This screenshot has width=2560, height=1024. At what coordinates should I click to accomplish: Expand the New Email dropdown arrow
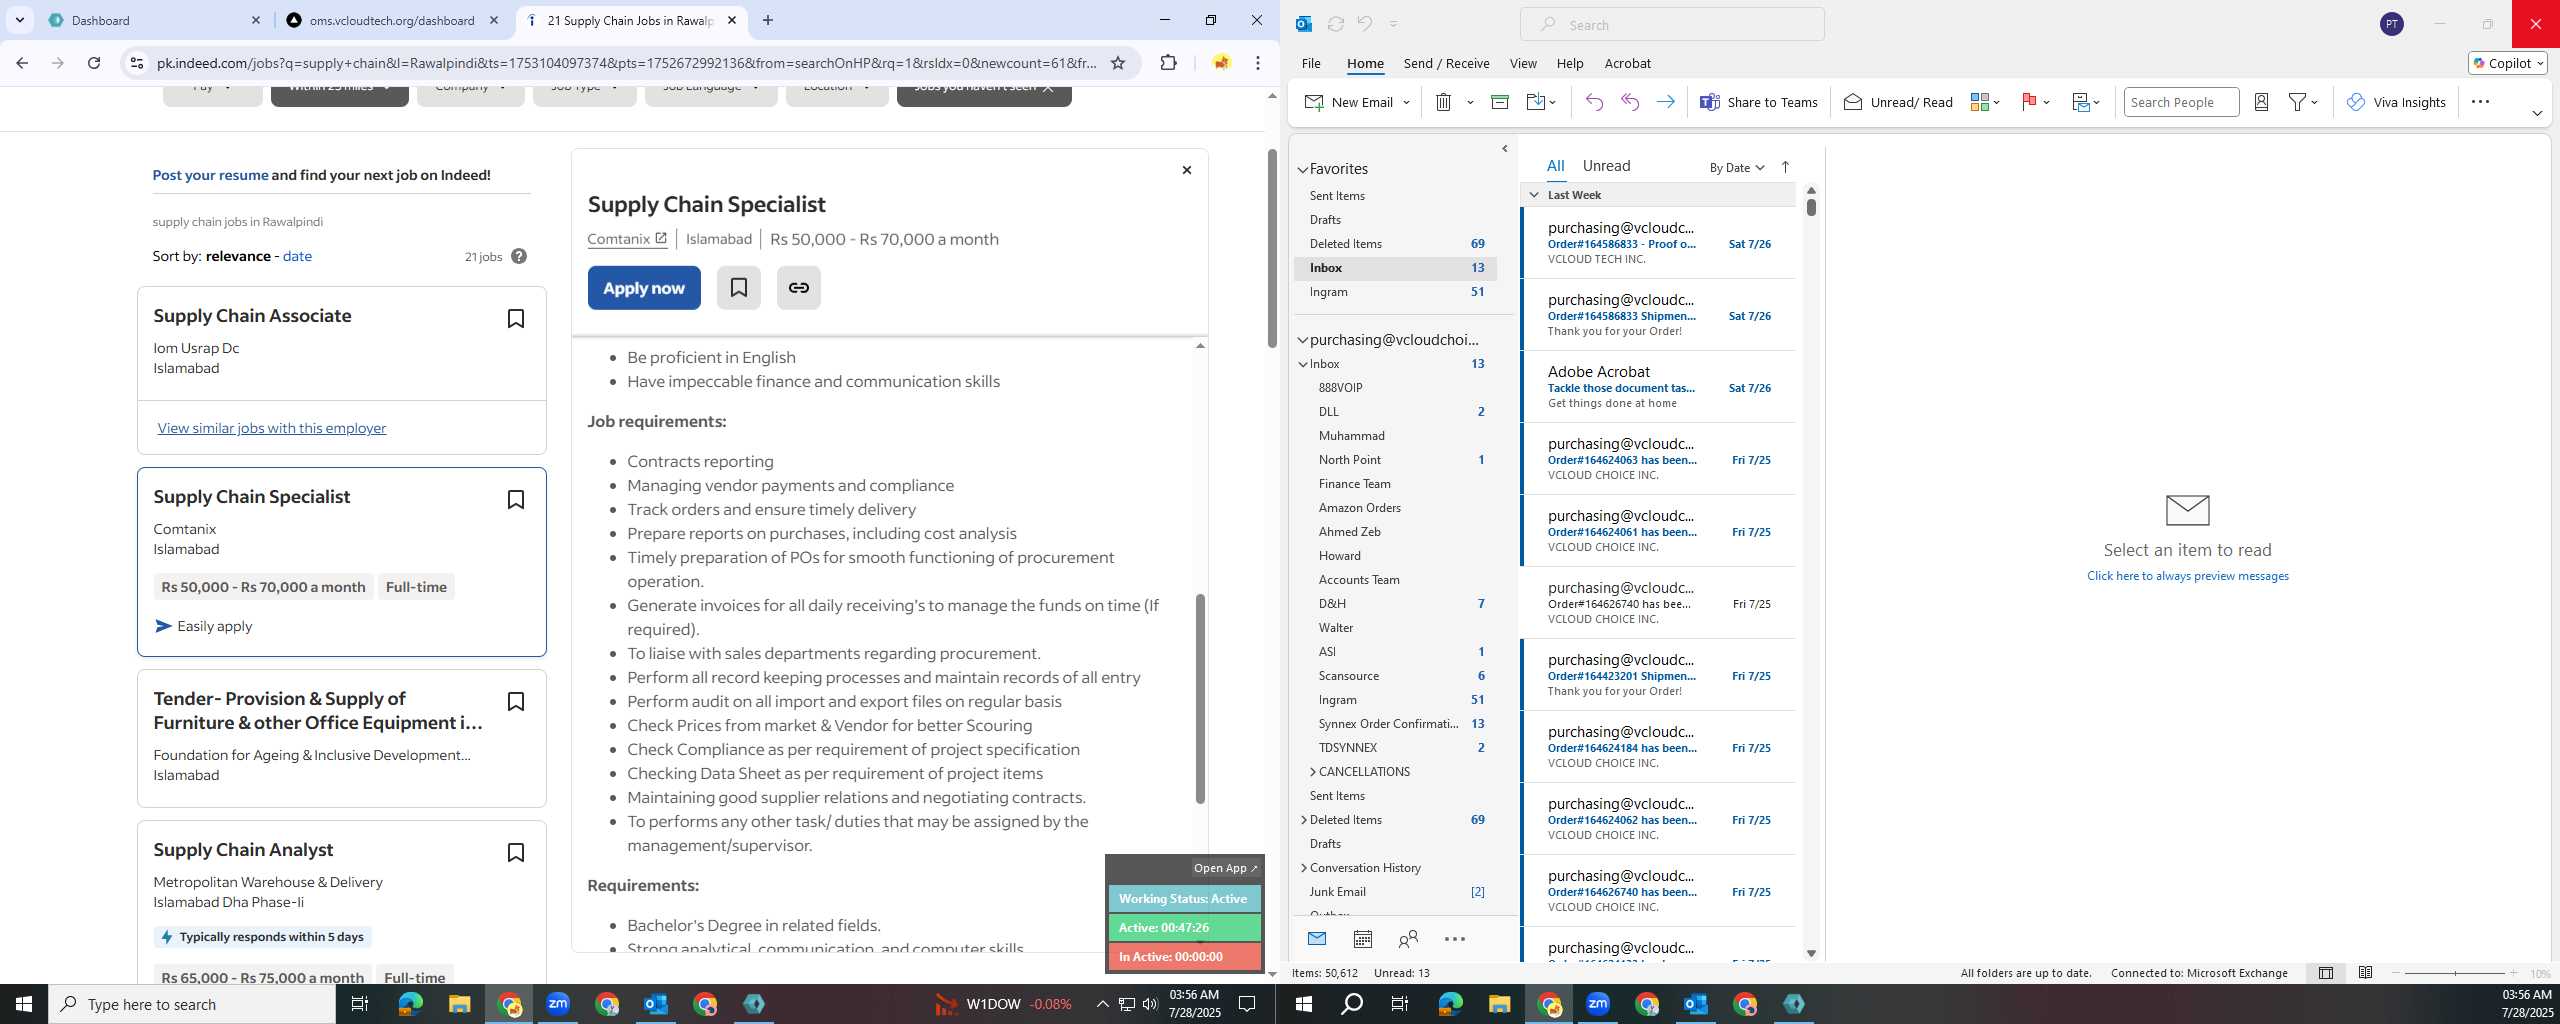pyautogui.click(x=1406, y=102)
